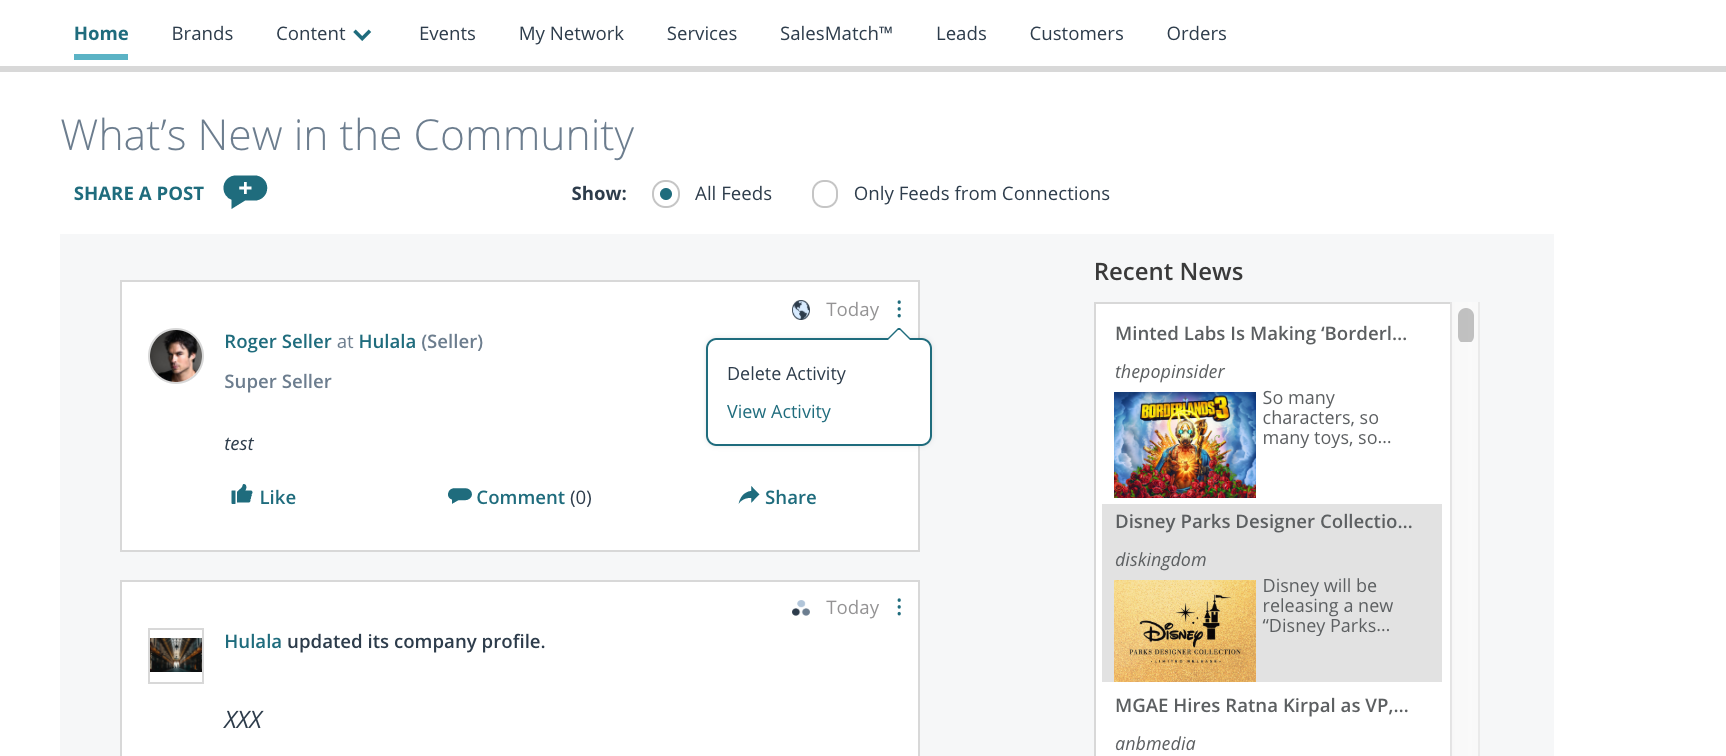Click the connections visibility icon on Hulala post
This screenshot has width=1726, height=756.
[x=801, y=608]
